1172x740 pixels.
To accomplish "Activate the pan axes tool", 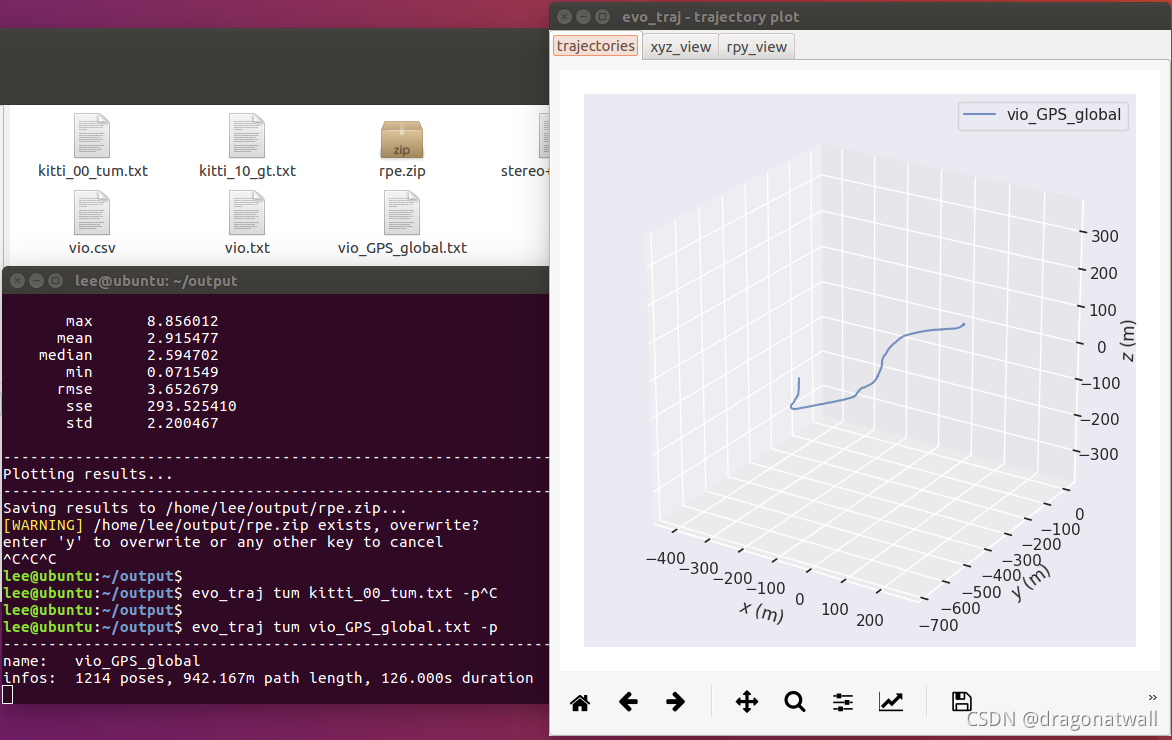I will pos(747,702).
